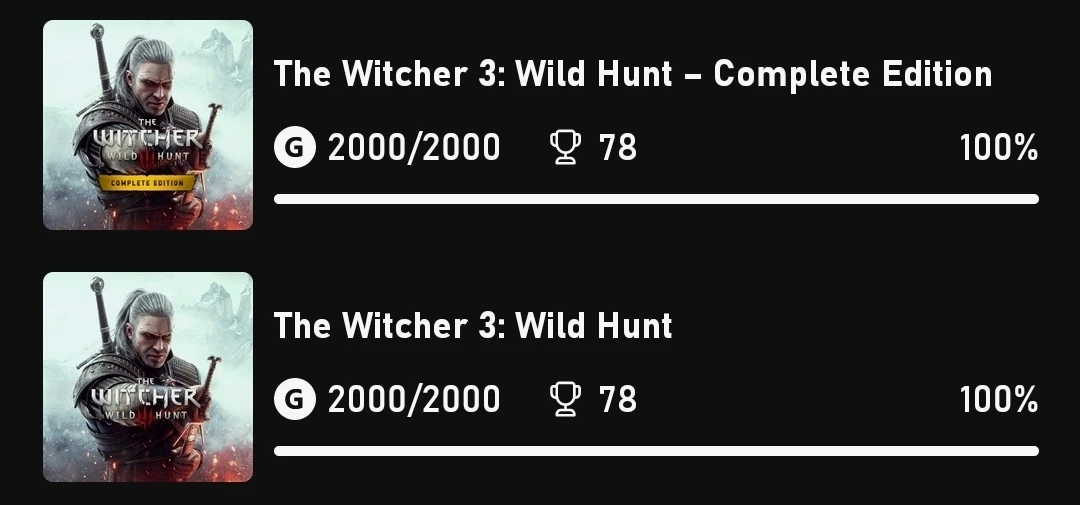
Task: Open 'The Witcher 3: Wild Hunt – Complete Edition' title
Action: [632, 74]
